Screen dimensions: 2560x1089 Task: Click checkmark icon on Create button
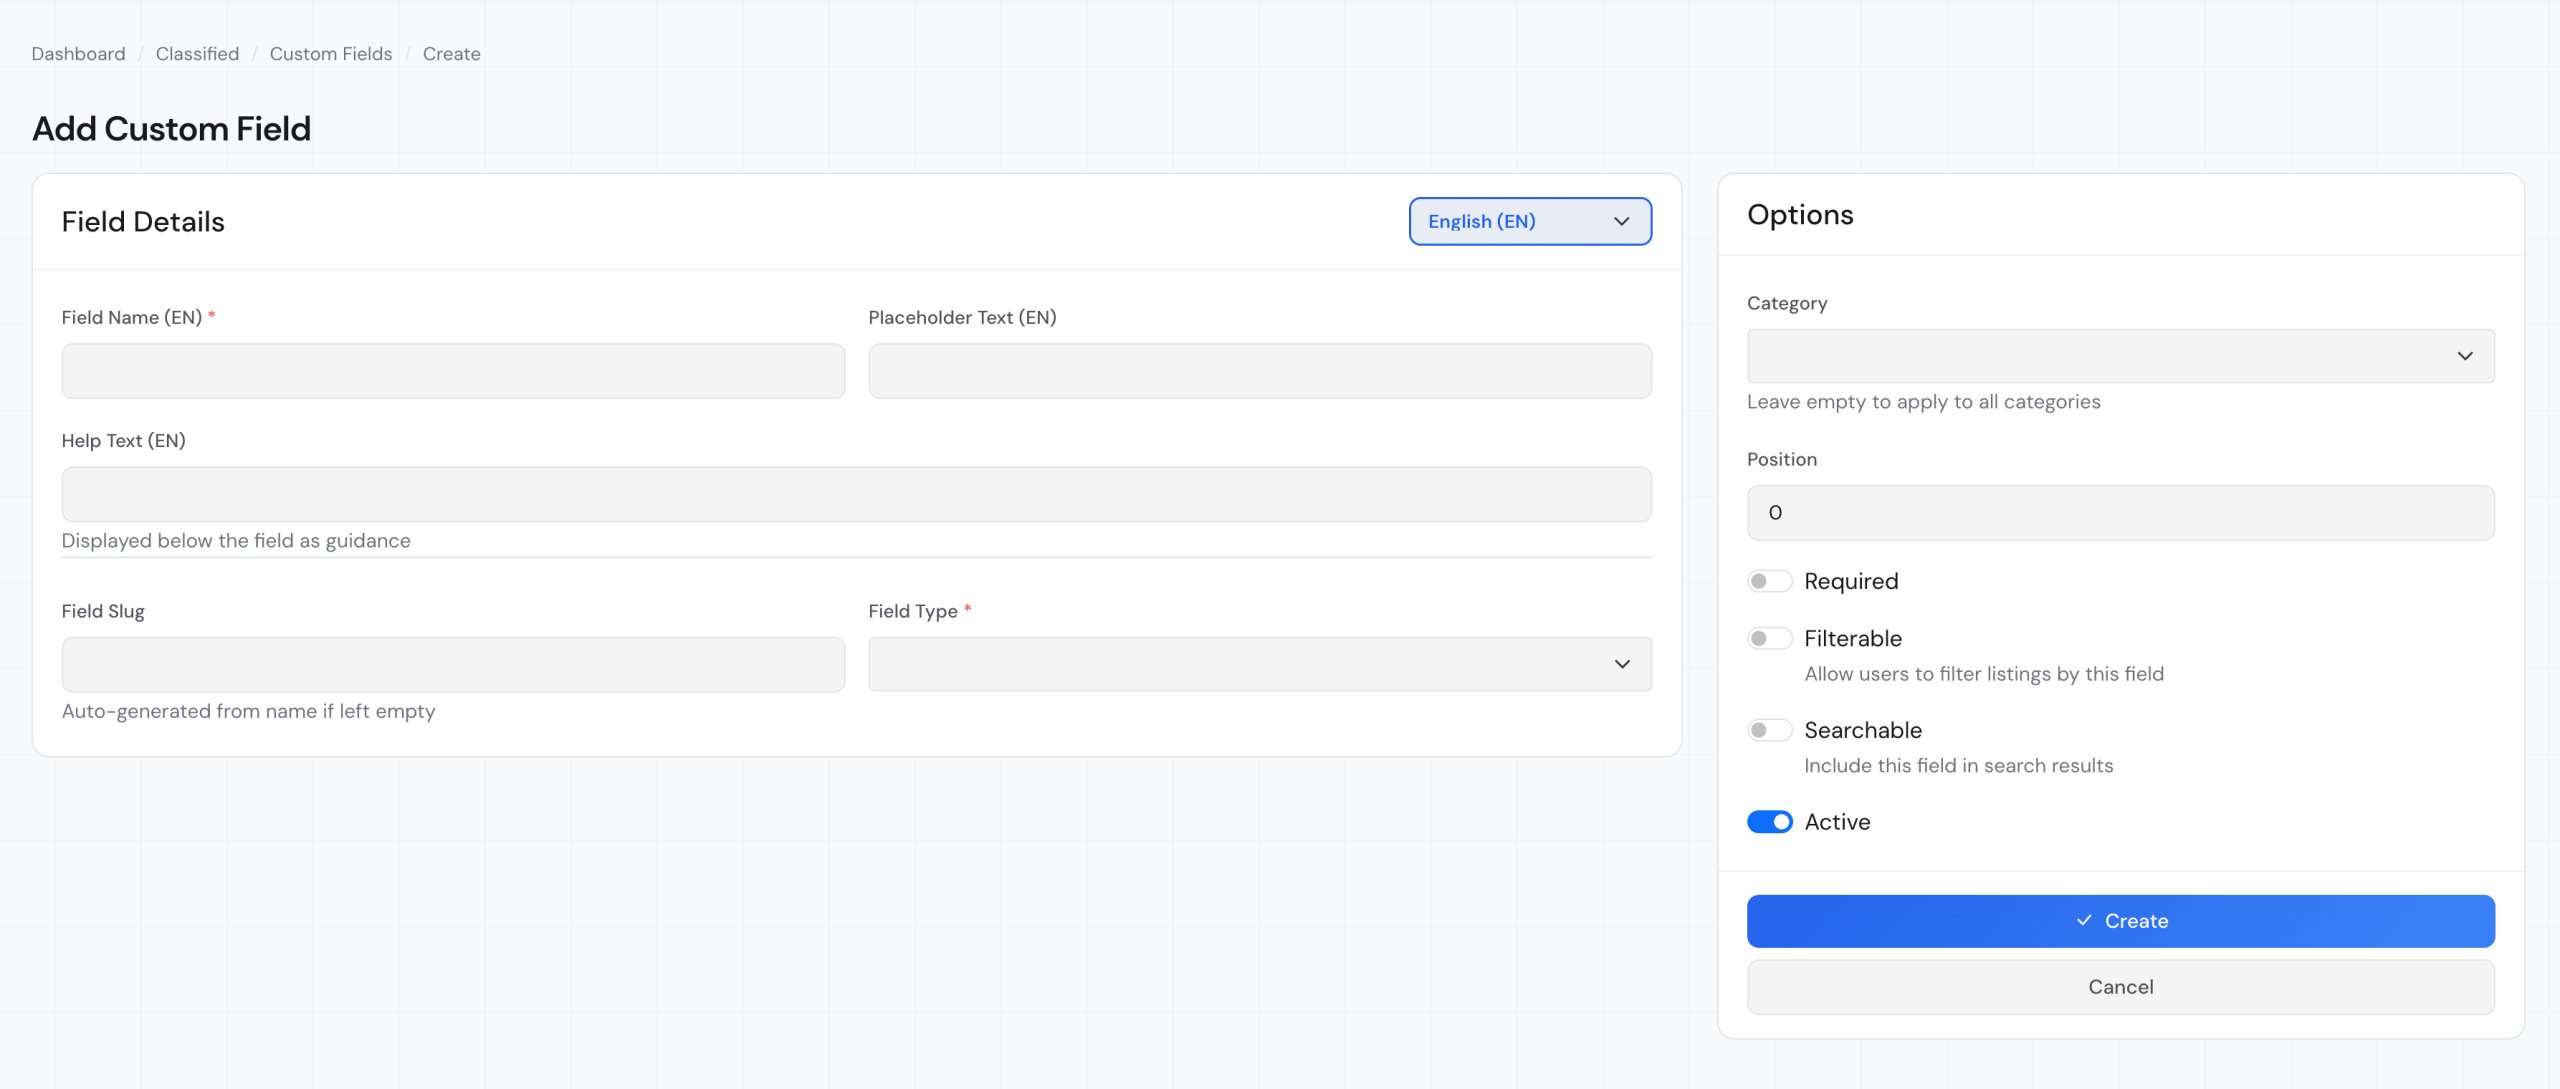pos(2084,920)
